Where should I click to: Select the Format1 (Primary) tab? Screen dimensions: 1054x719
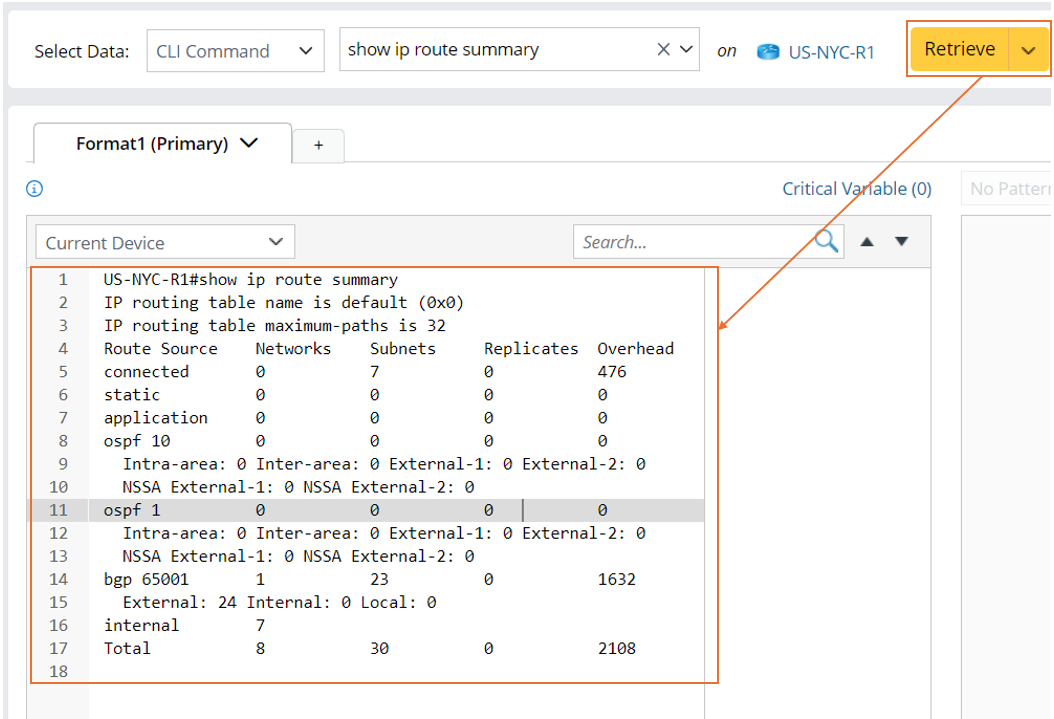[x=152, y=144]
